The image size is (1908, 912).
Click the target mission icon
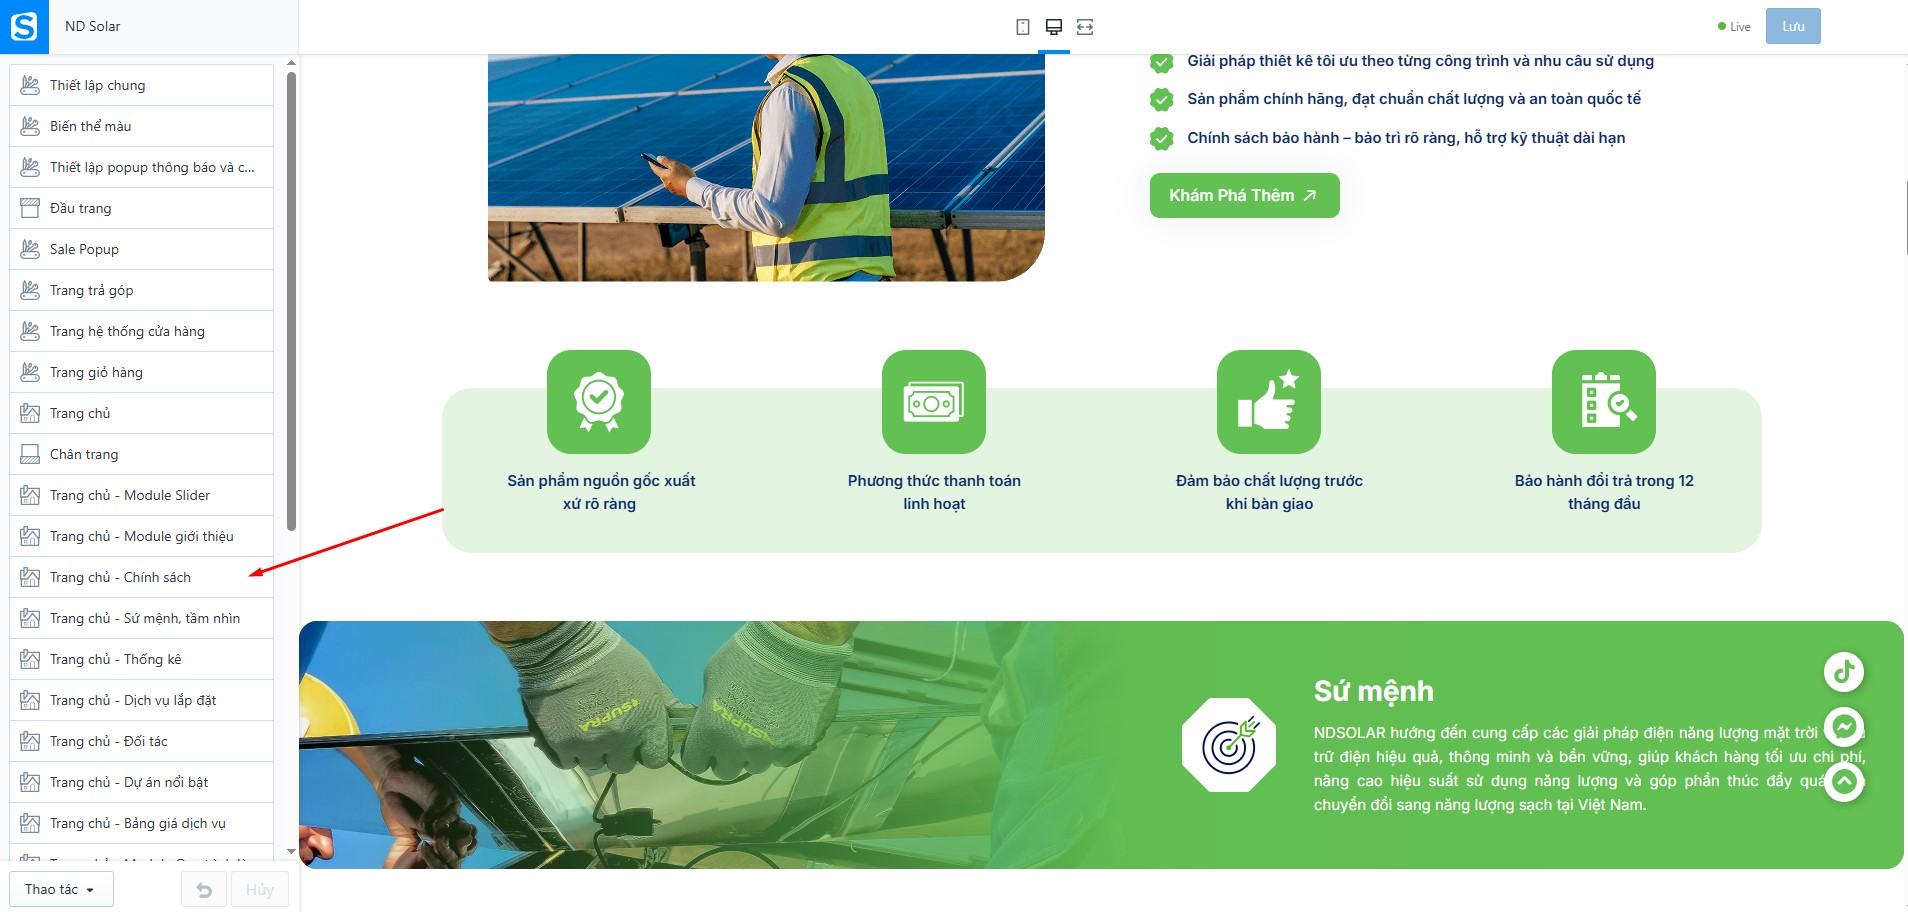[1229, 745]
